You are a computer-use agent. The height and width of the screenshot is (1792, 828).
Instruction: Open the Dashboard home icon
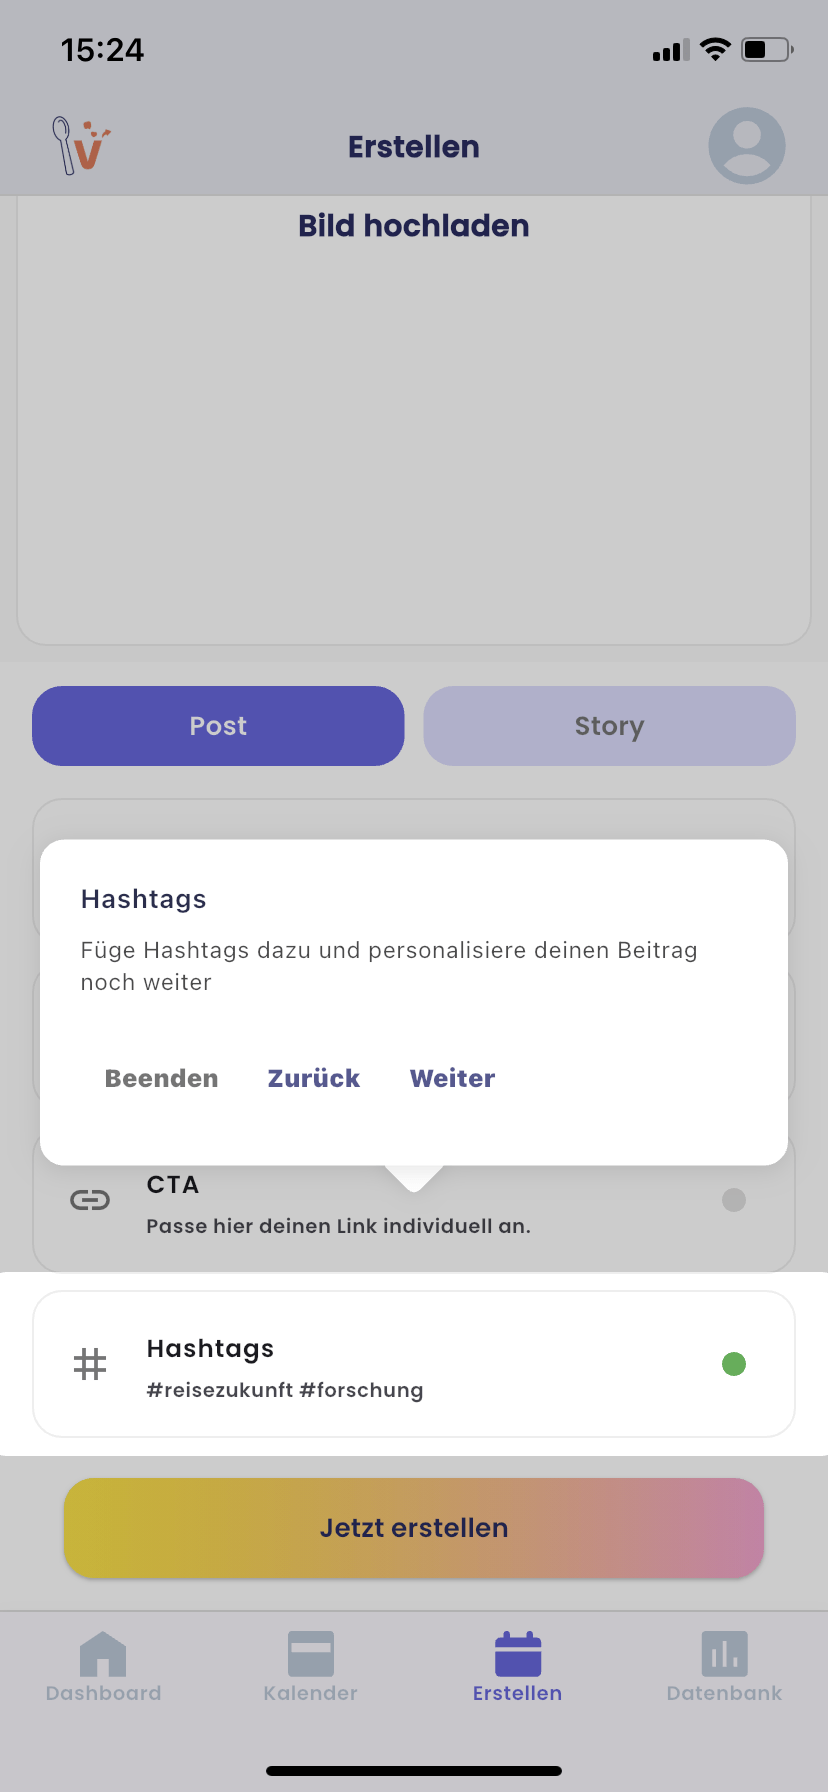point(103,1654)
